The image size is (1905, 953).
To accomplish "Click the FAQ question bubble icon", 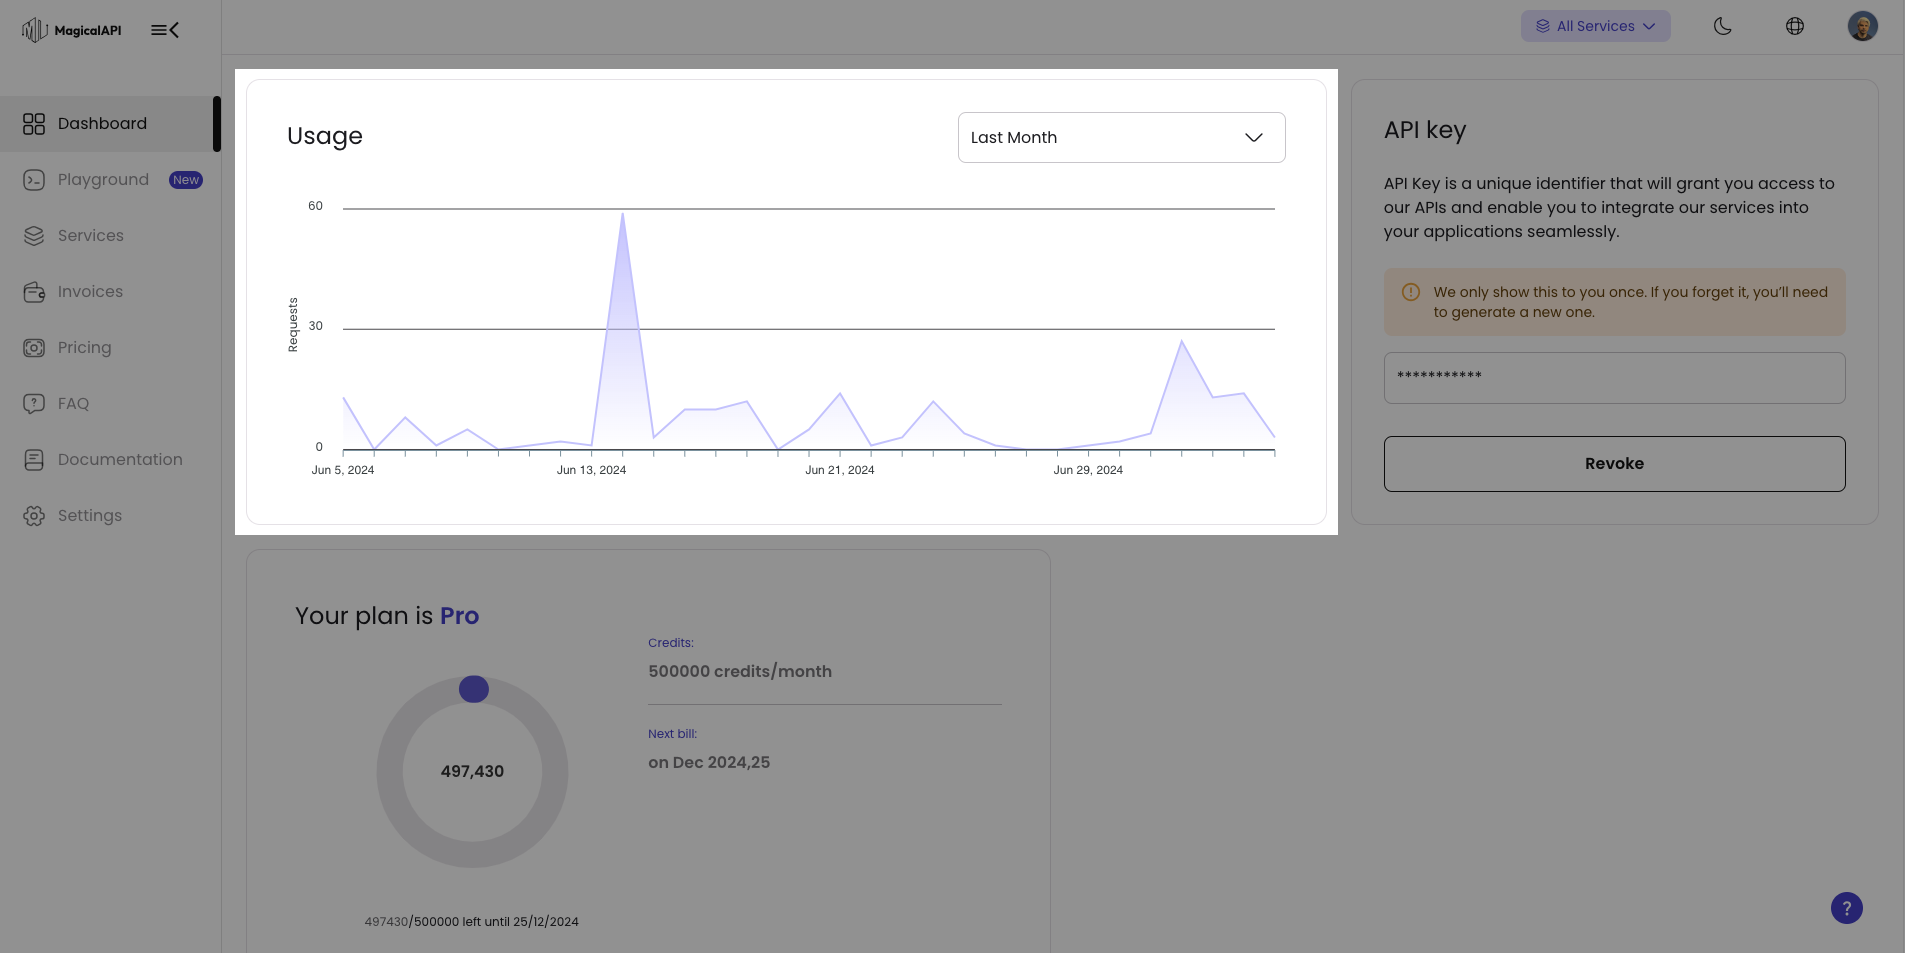I will coord(34,404).
